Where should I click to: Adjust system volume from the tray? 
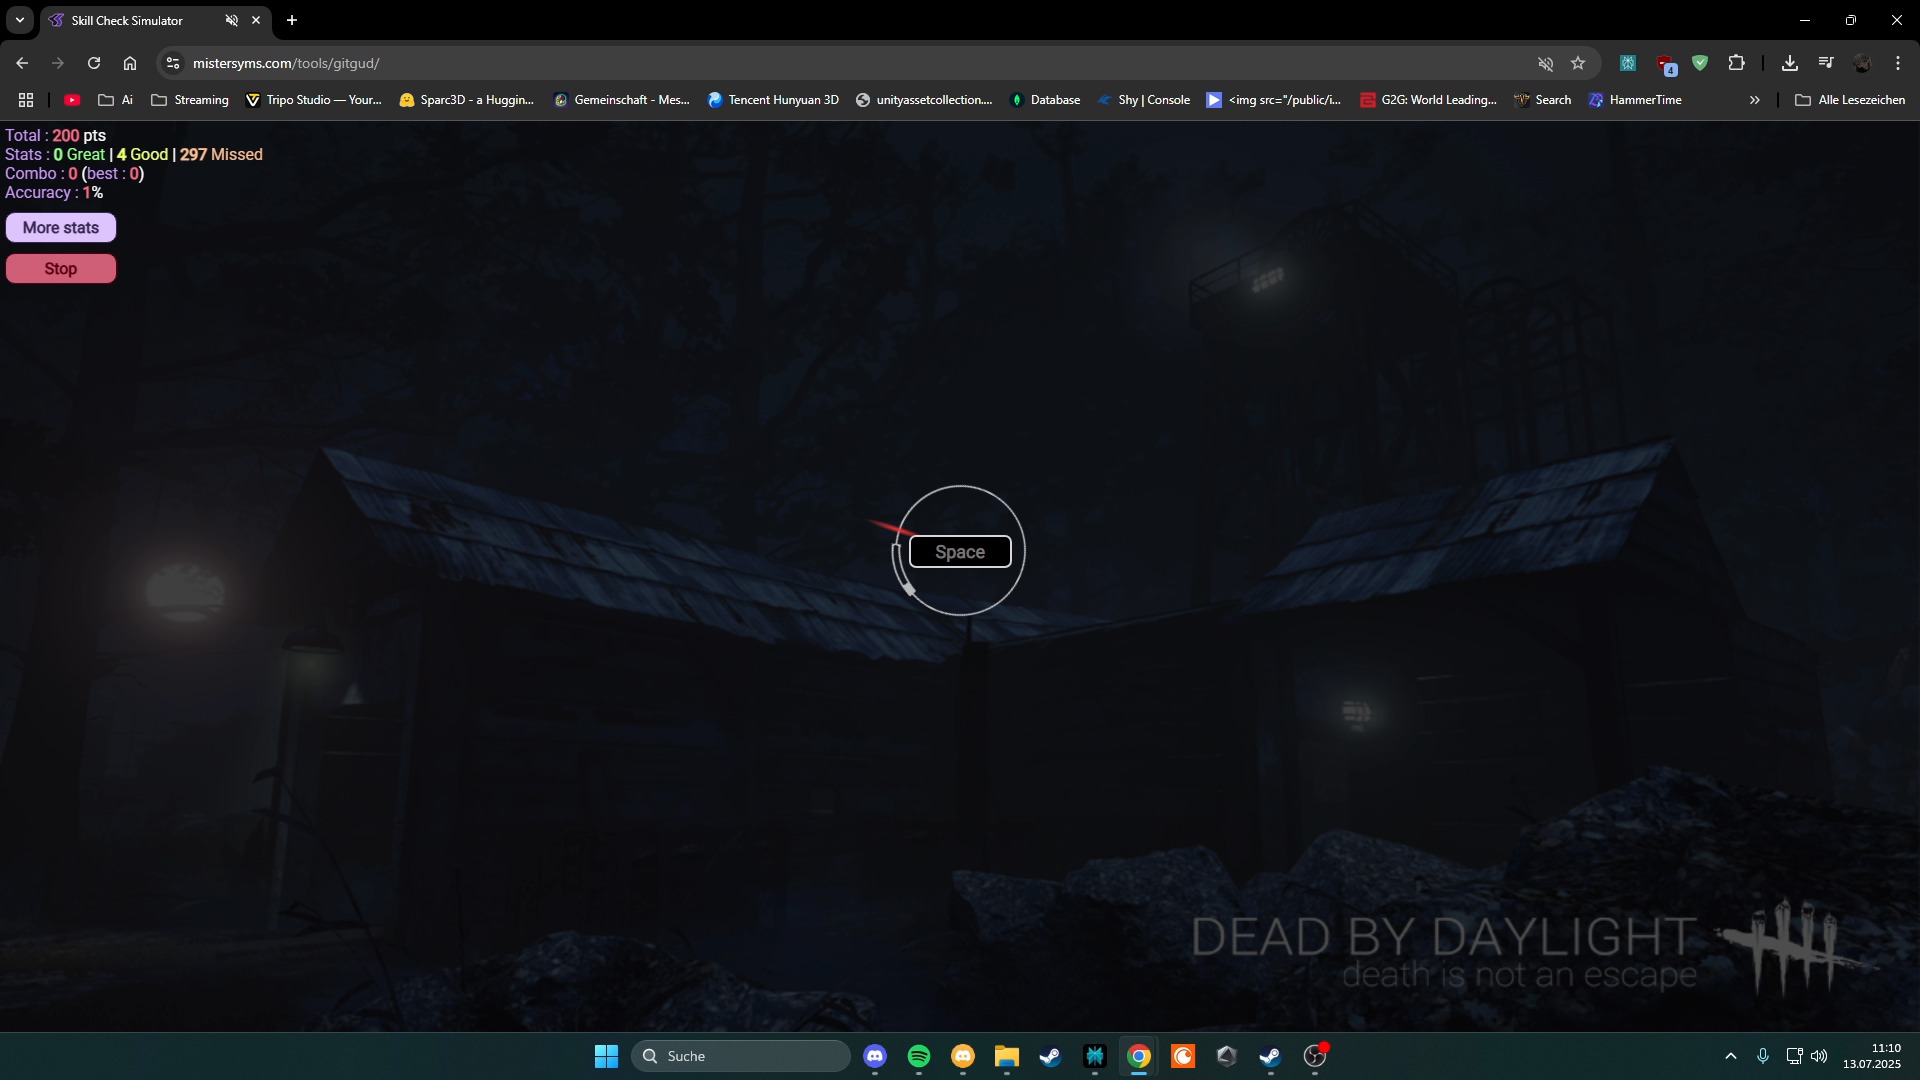pyautogui.click(x=1820, y=1056)
